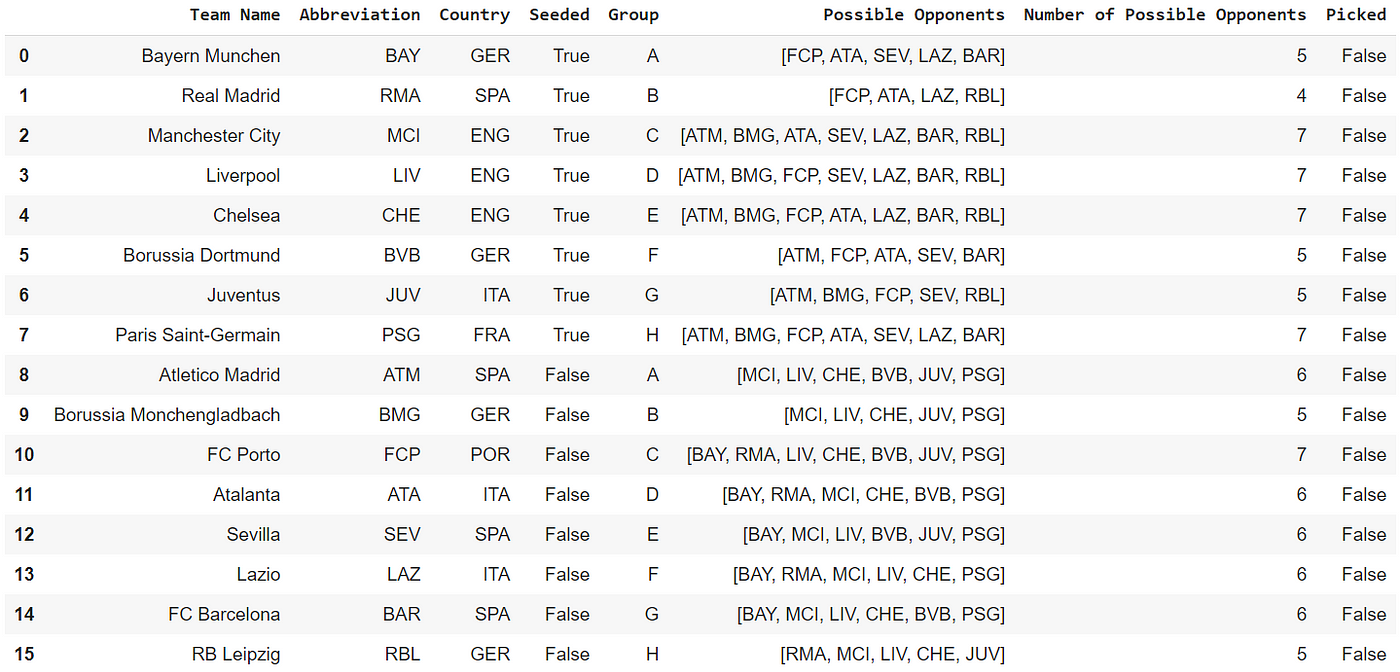Click the 'POR' country cell

click(490, 455)
